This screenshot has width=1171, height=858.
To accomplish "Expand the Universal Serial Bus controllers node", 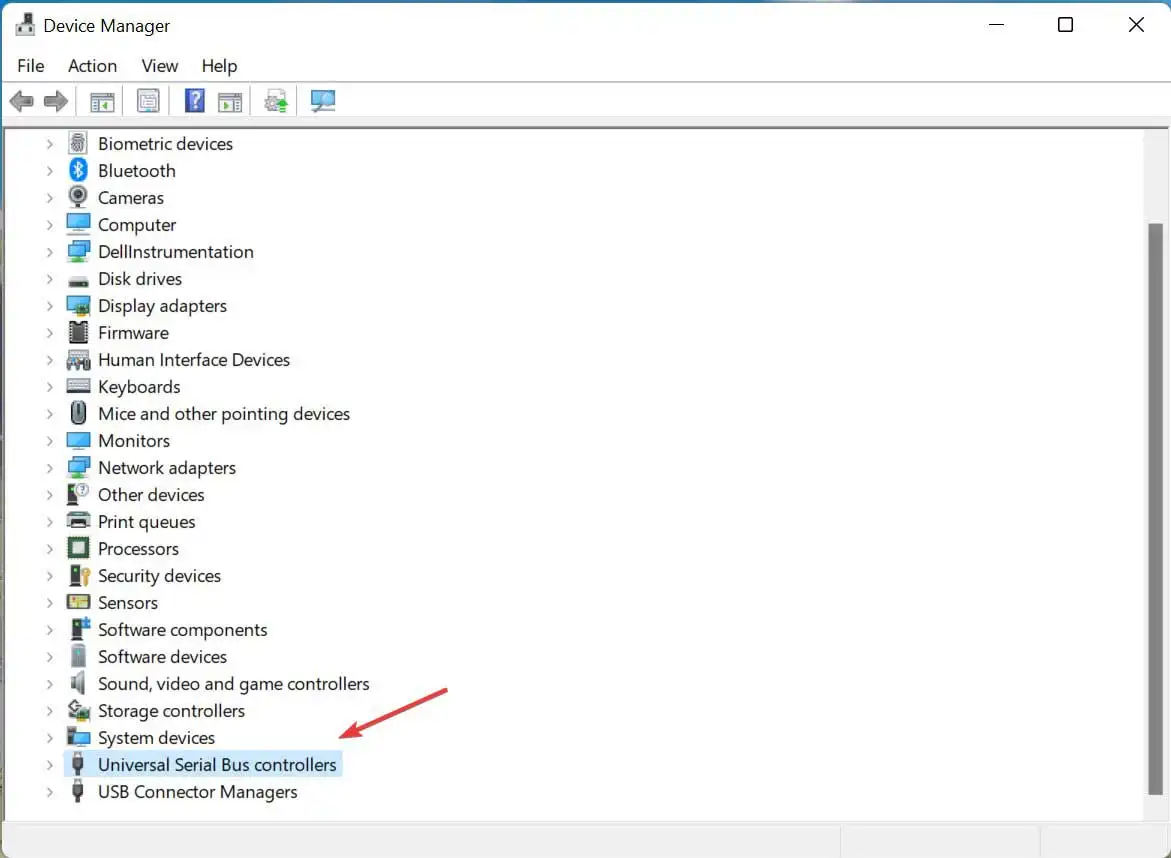I will tap(49, 765).
